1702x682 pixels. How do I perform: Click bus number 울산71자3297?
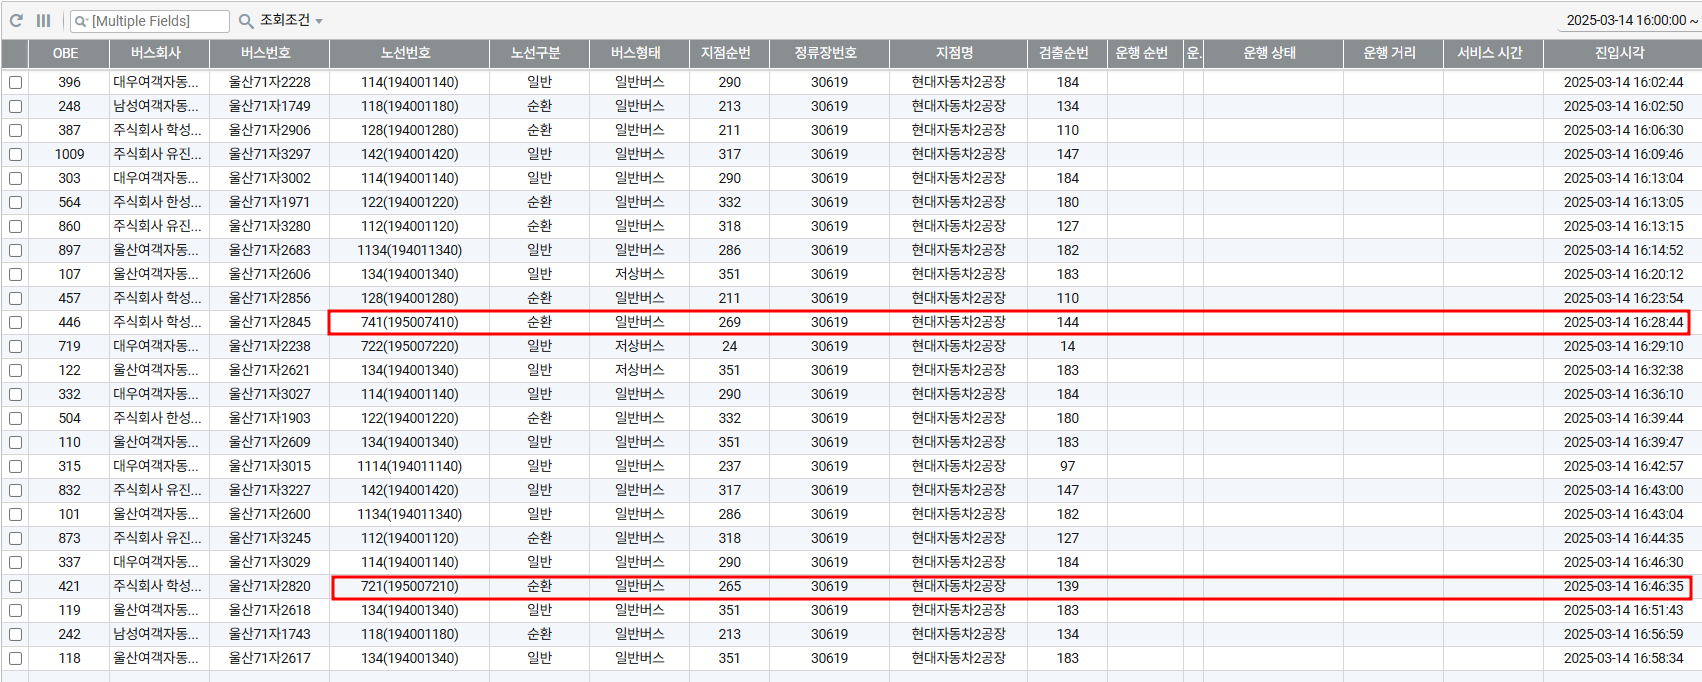tap(270, 154)
